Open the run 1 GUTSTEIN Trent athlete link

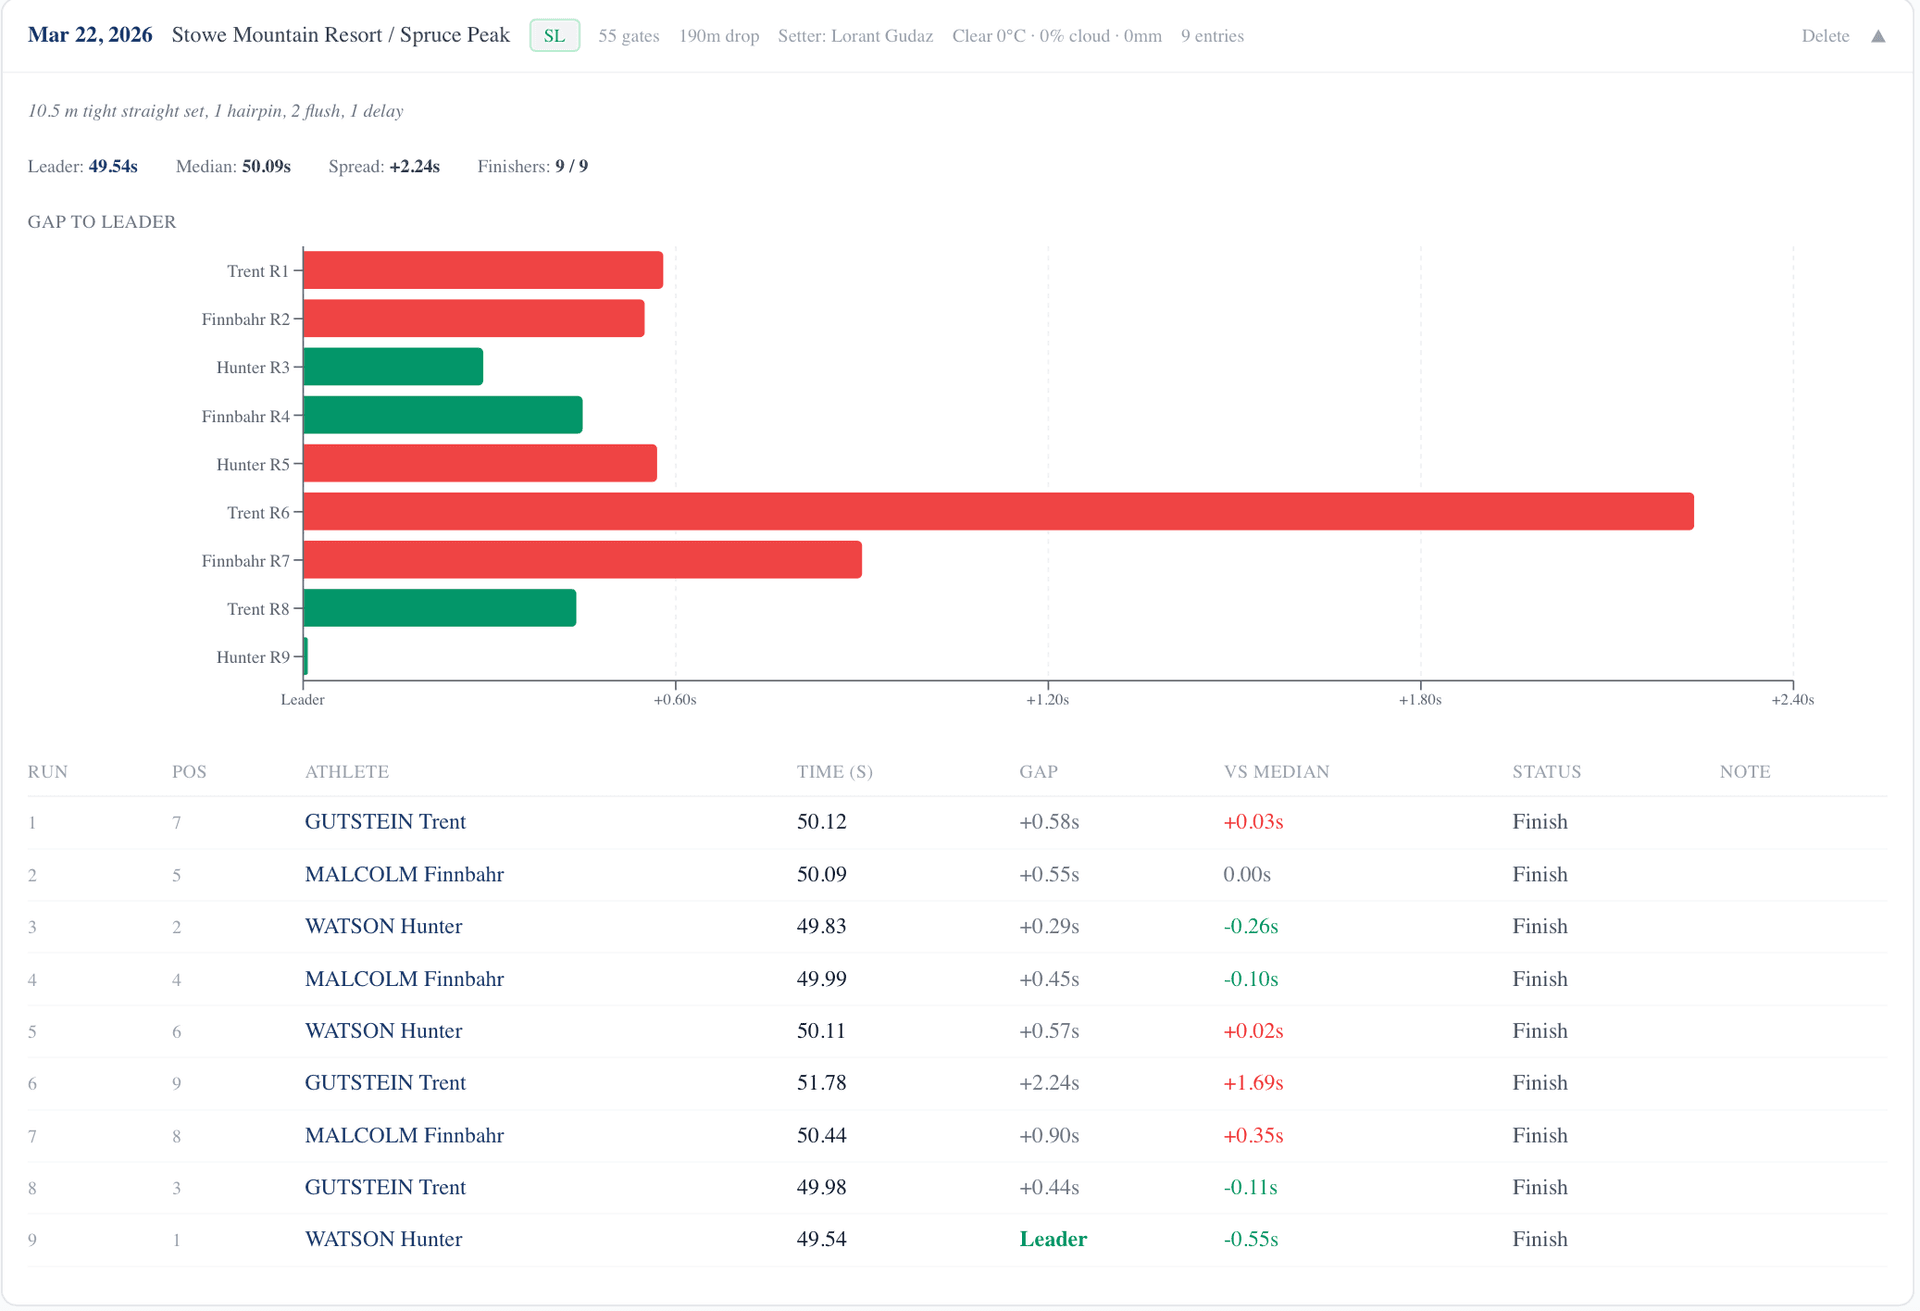click(385, 822)
